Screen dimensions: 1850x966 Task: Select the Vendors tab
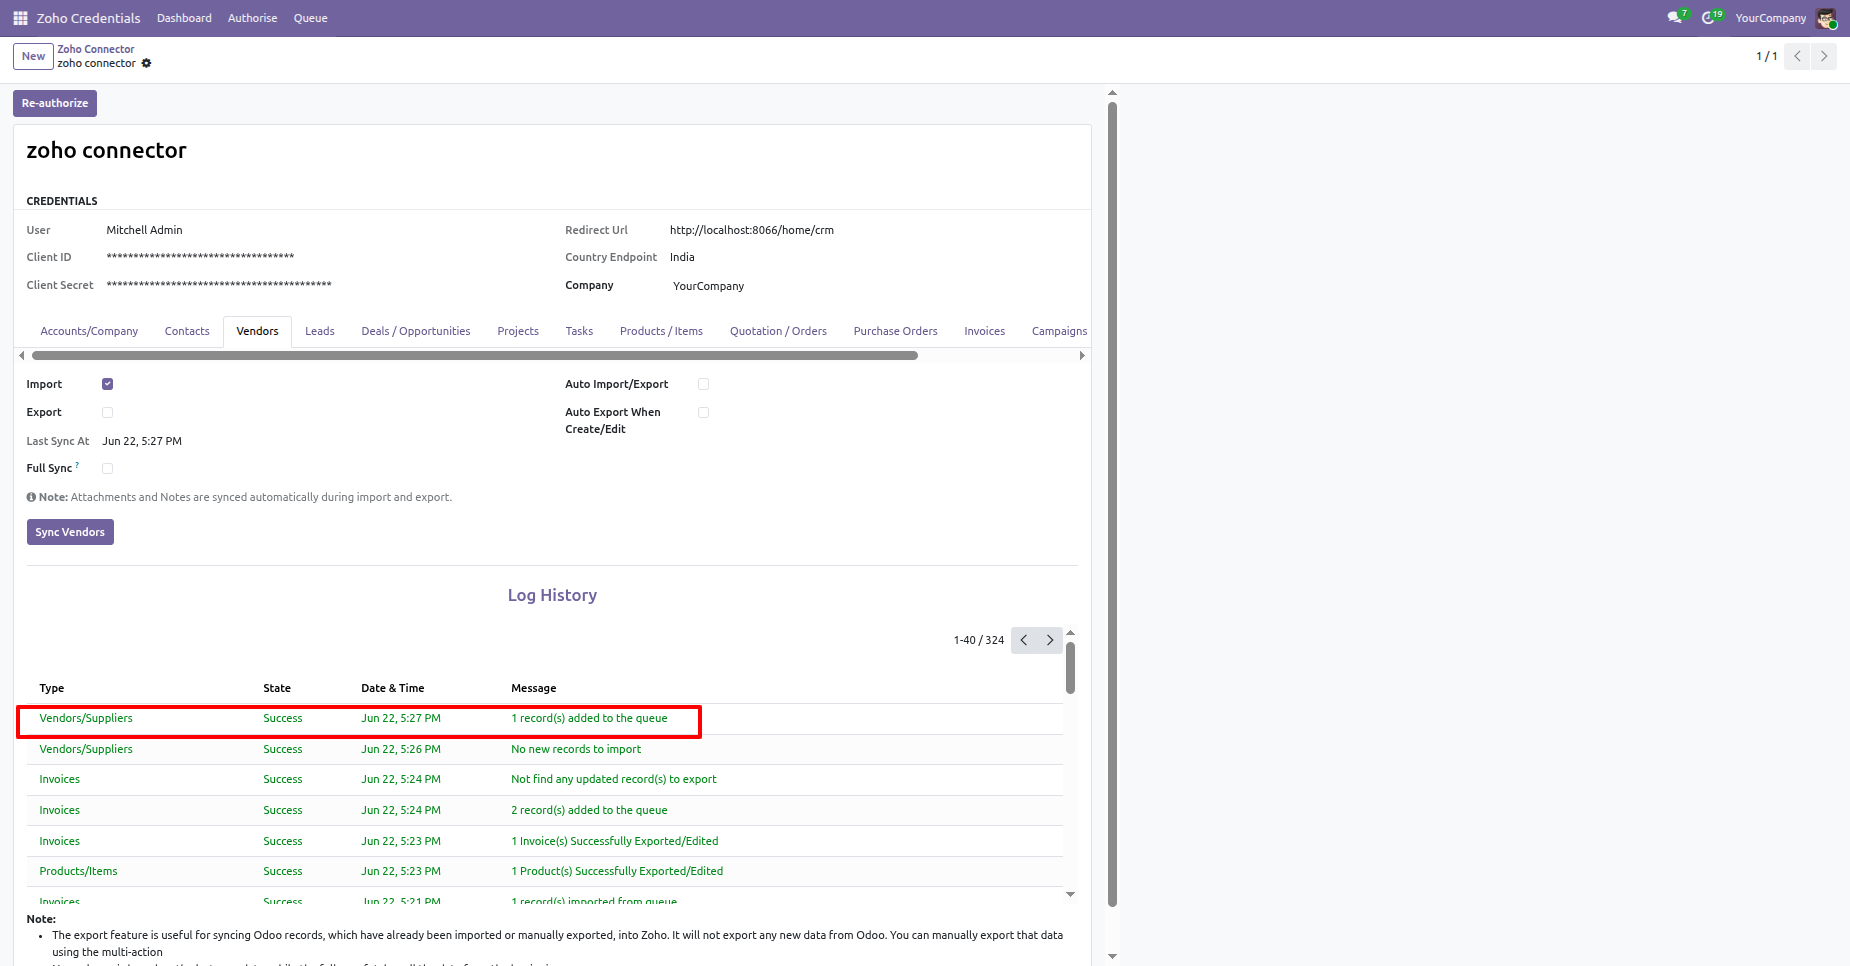point(257,331)
